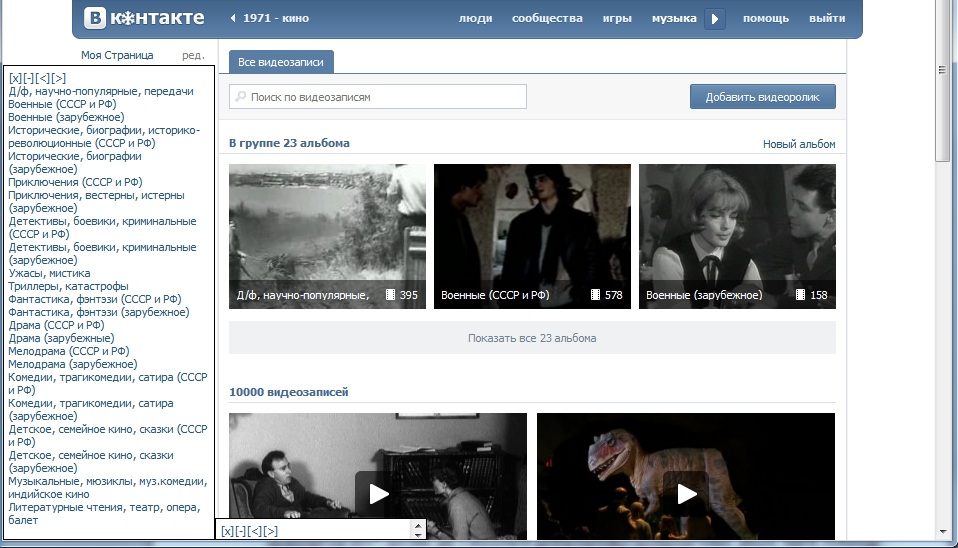
Task: Open сообщества in top menu
Action: coord(547,18)
